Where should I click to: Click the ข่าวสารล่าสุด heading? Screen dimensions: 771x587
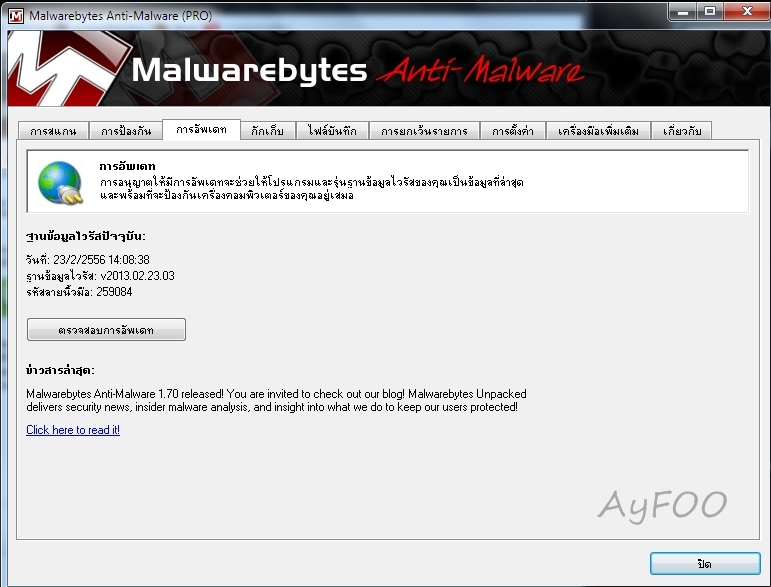pyautogui.click(x=60, y=370)
